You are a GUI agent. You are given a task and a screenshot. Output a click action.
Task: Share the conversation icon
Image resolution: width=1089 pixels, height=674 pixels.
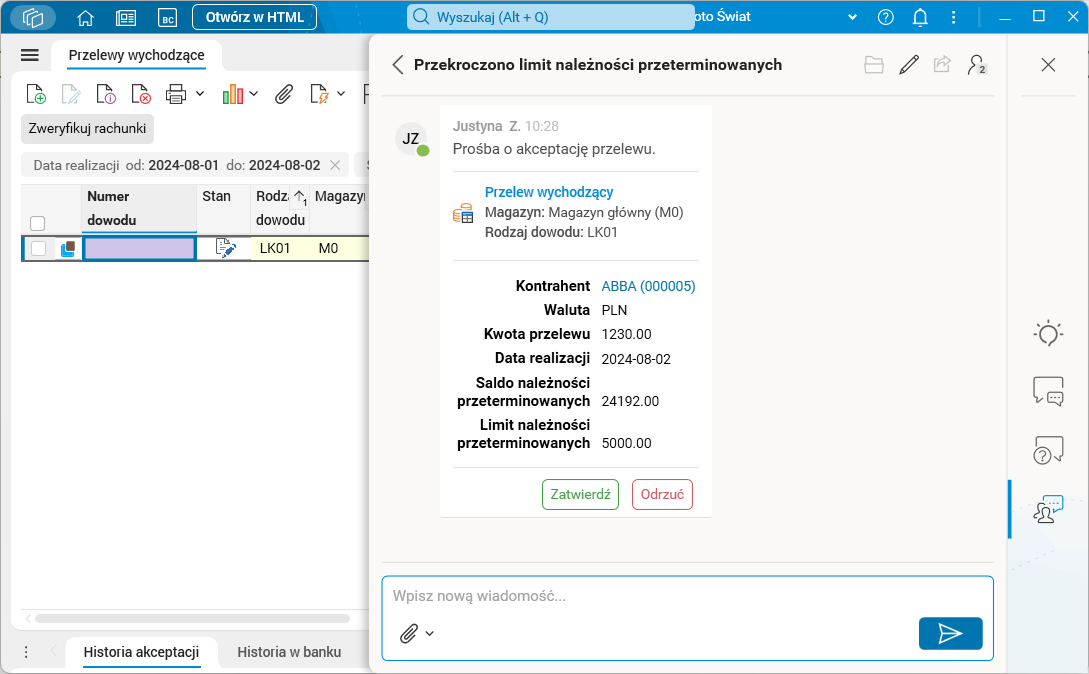pos(942,65)
